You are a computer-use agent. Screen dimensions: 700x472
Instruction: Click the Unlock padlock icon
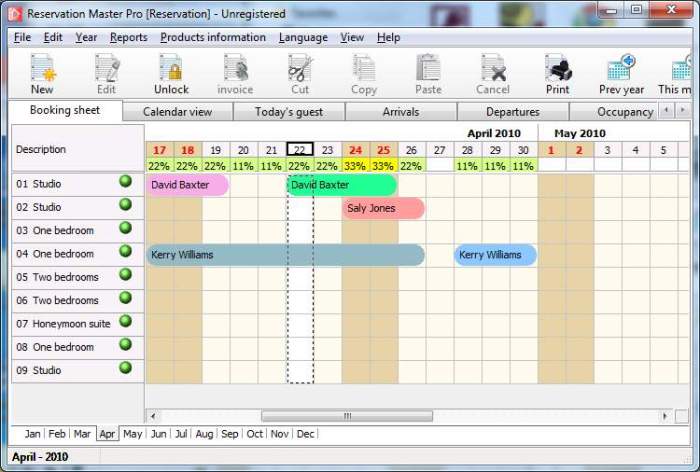click(x=171, y=69)
